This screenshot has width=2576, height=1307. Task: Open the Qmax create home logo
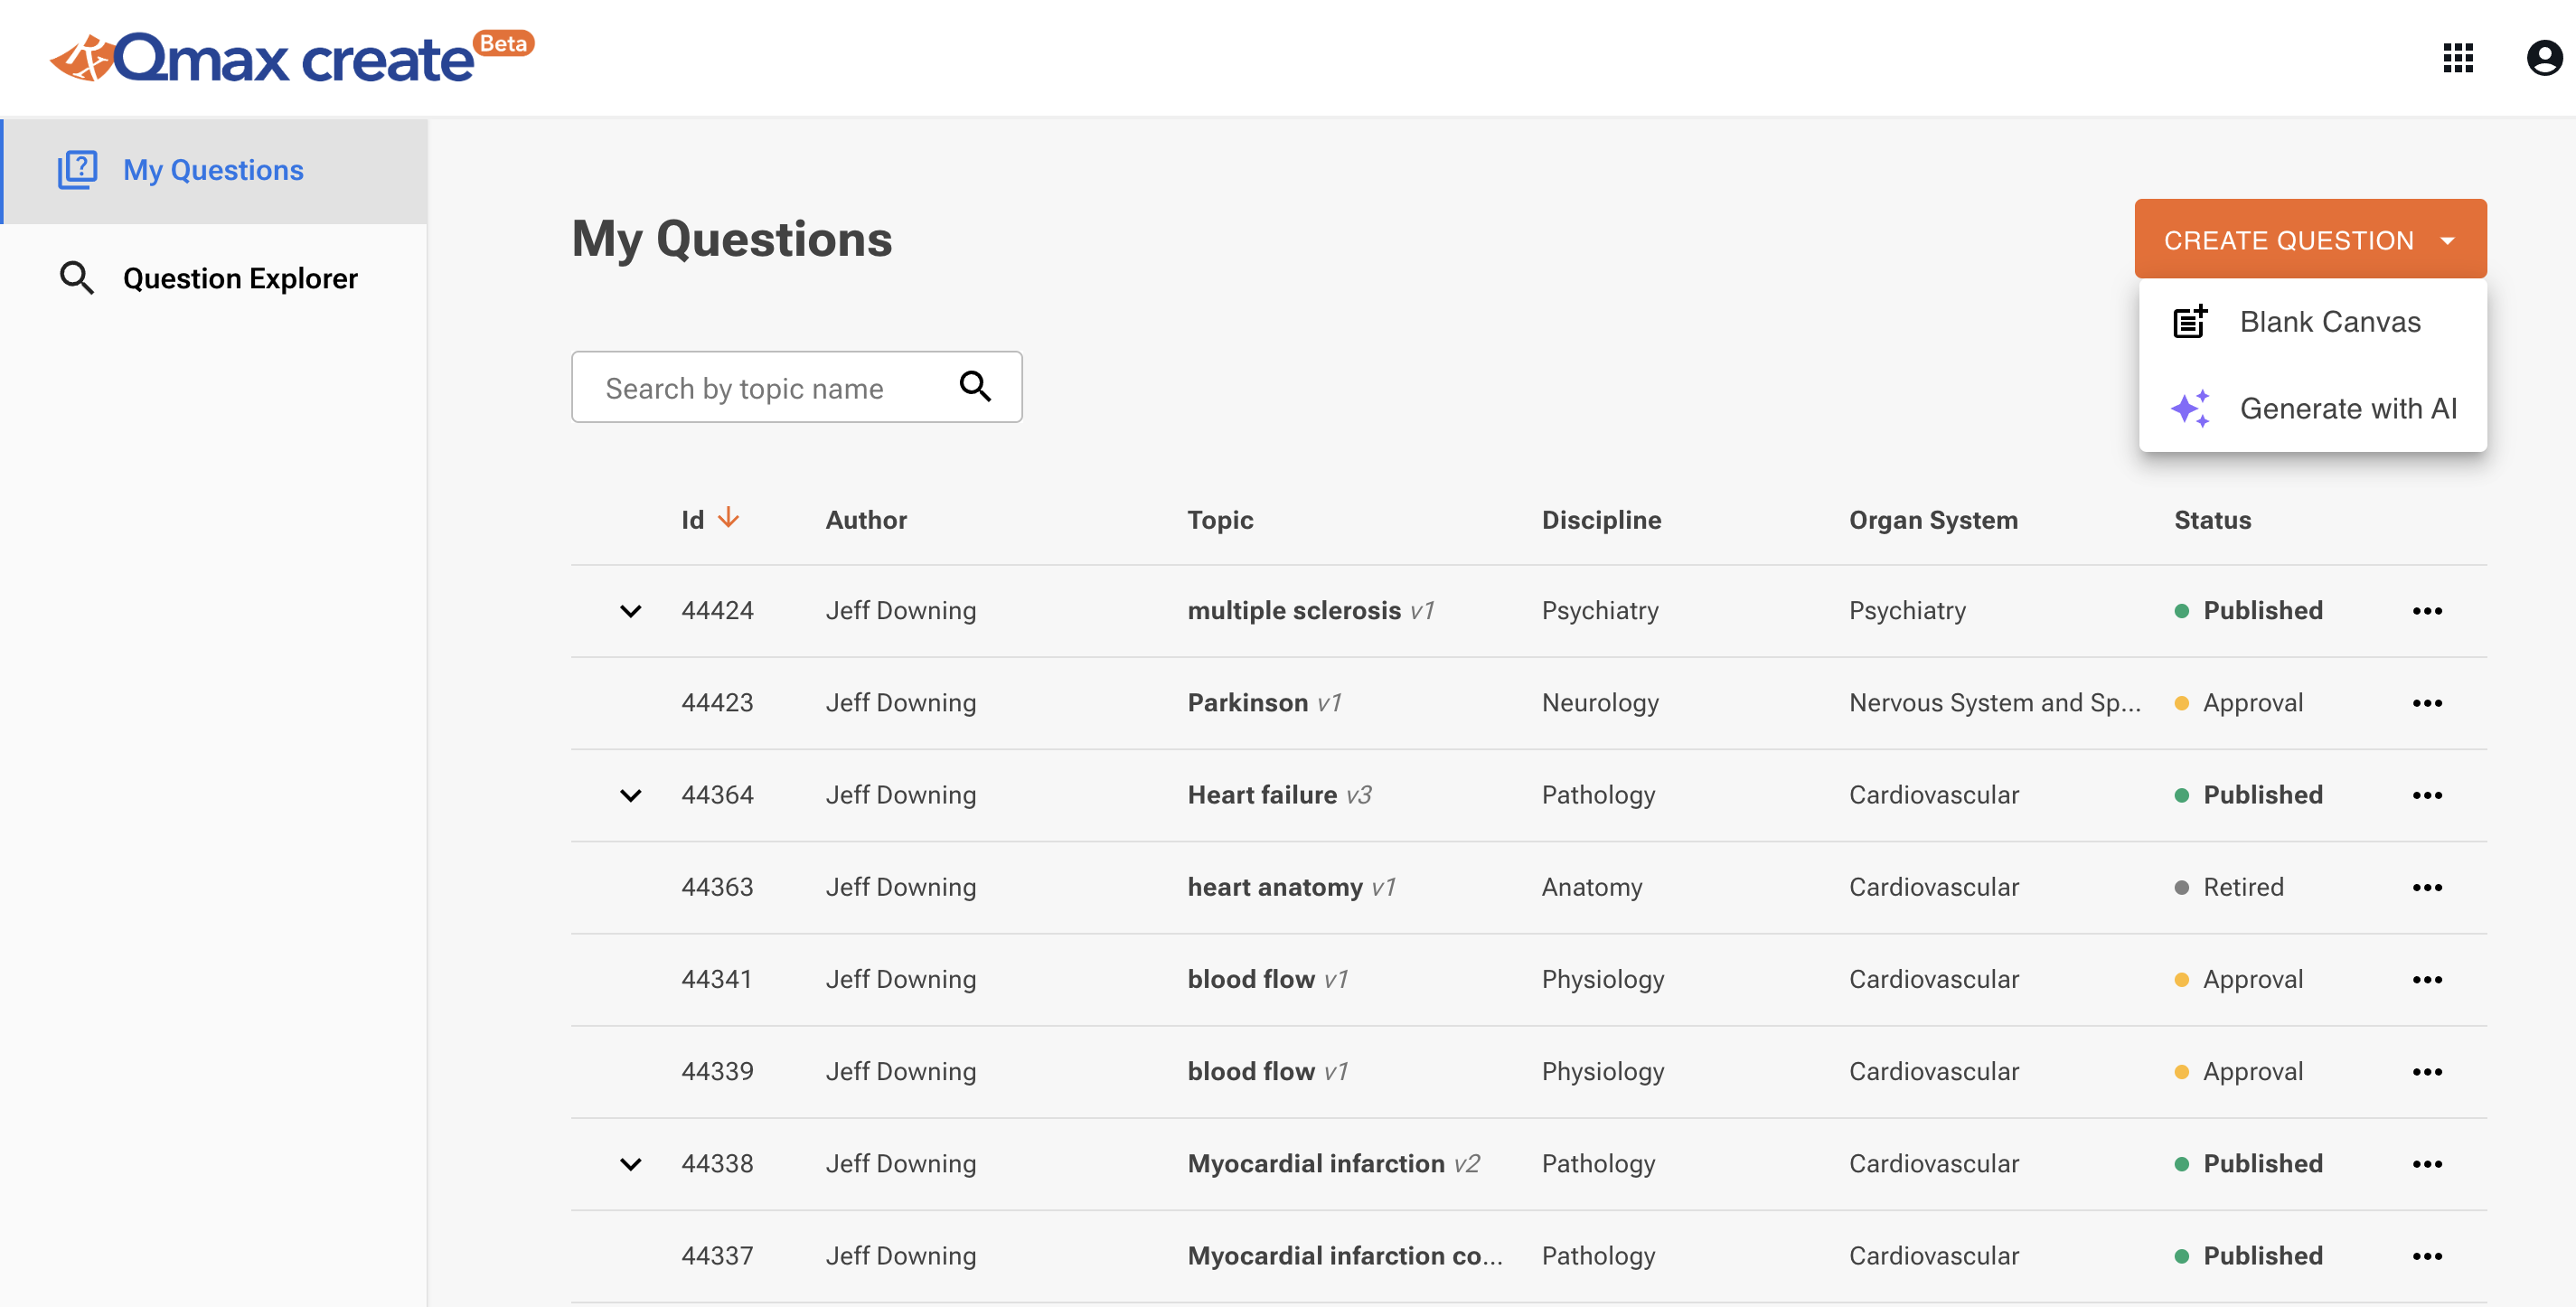pos(290,57)
